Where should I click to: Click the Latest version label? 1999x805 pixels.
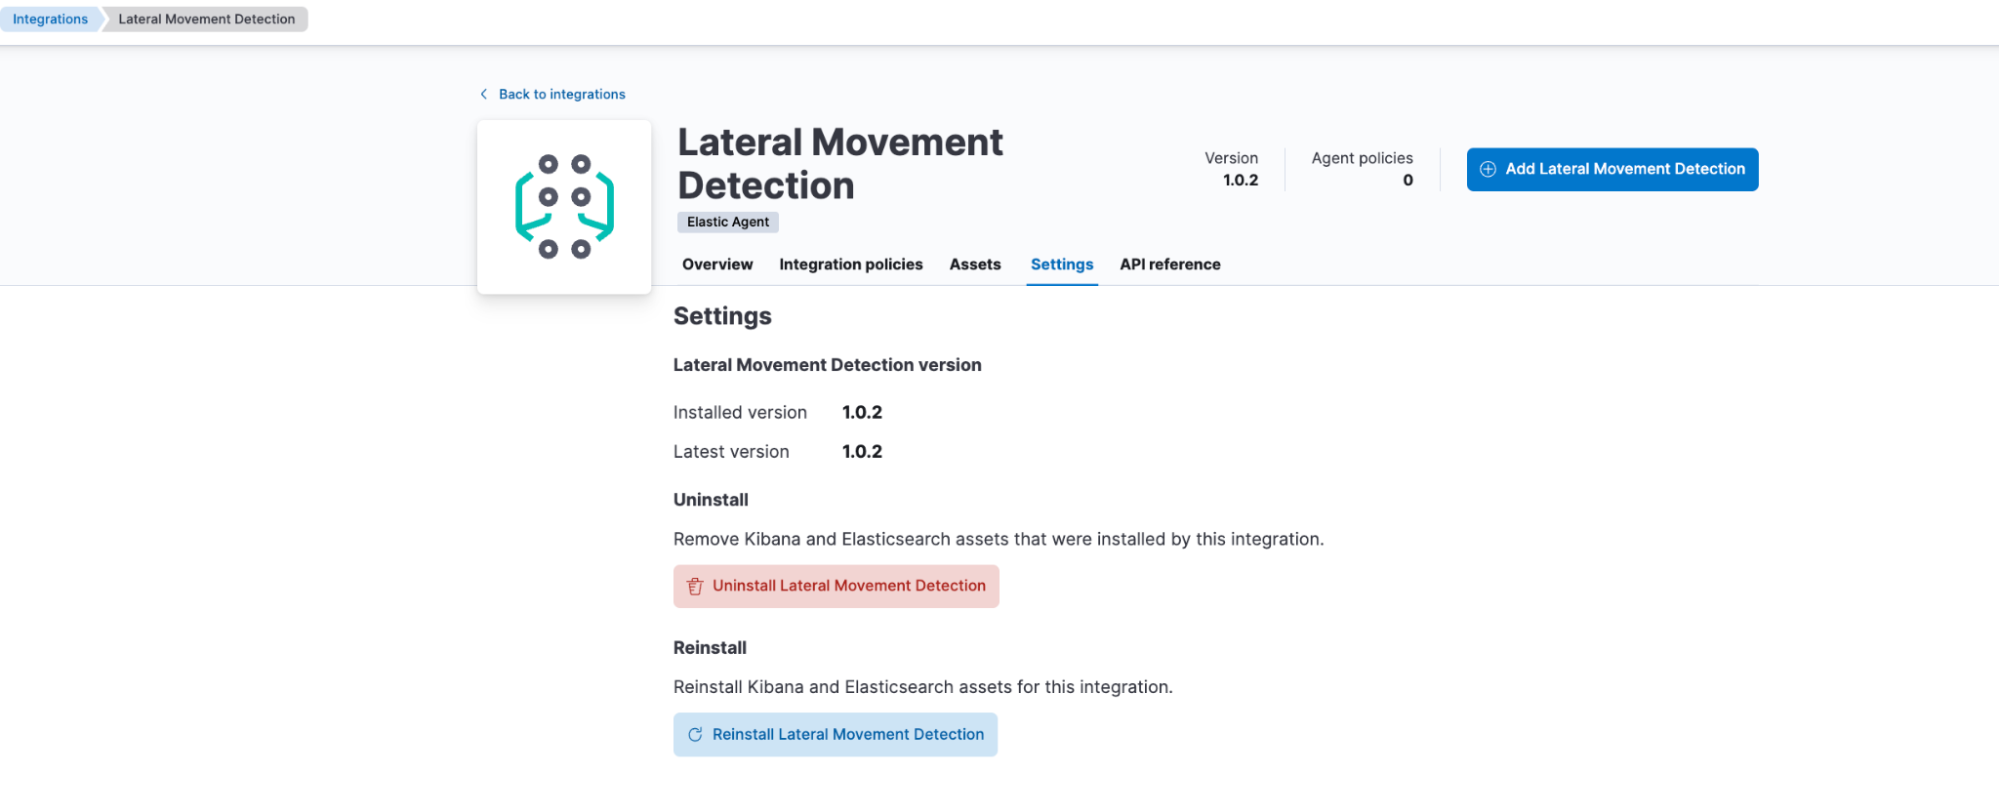[x=731, y=452]
